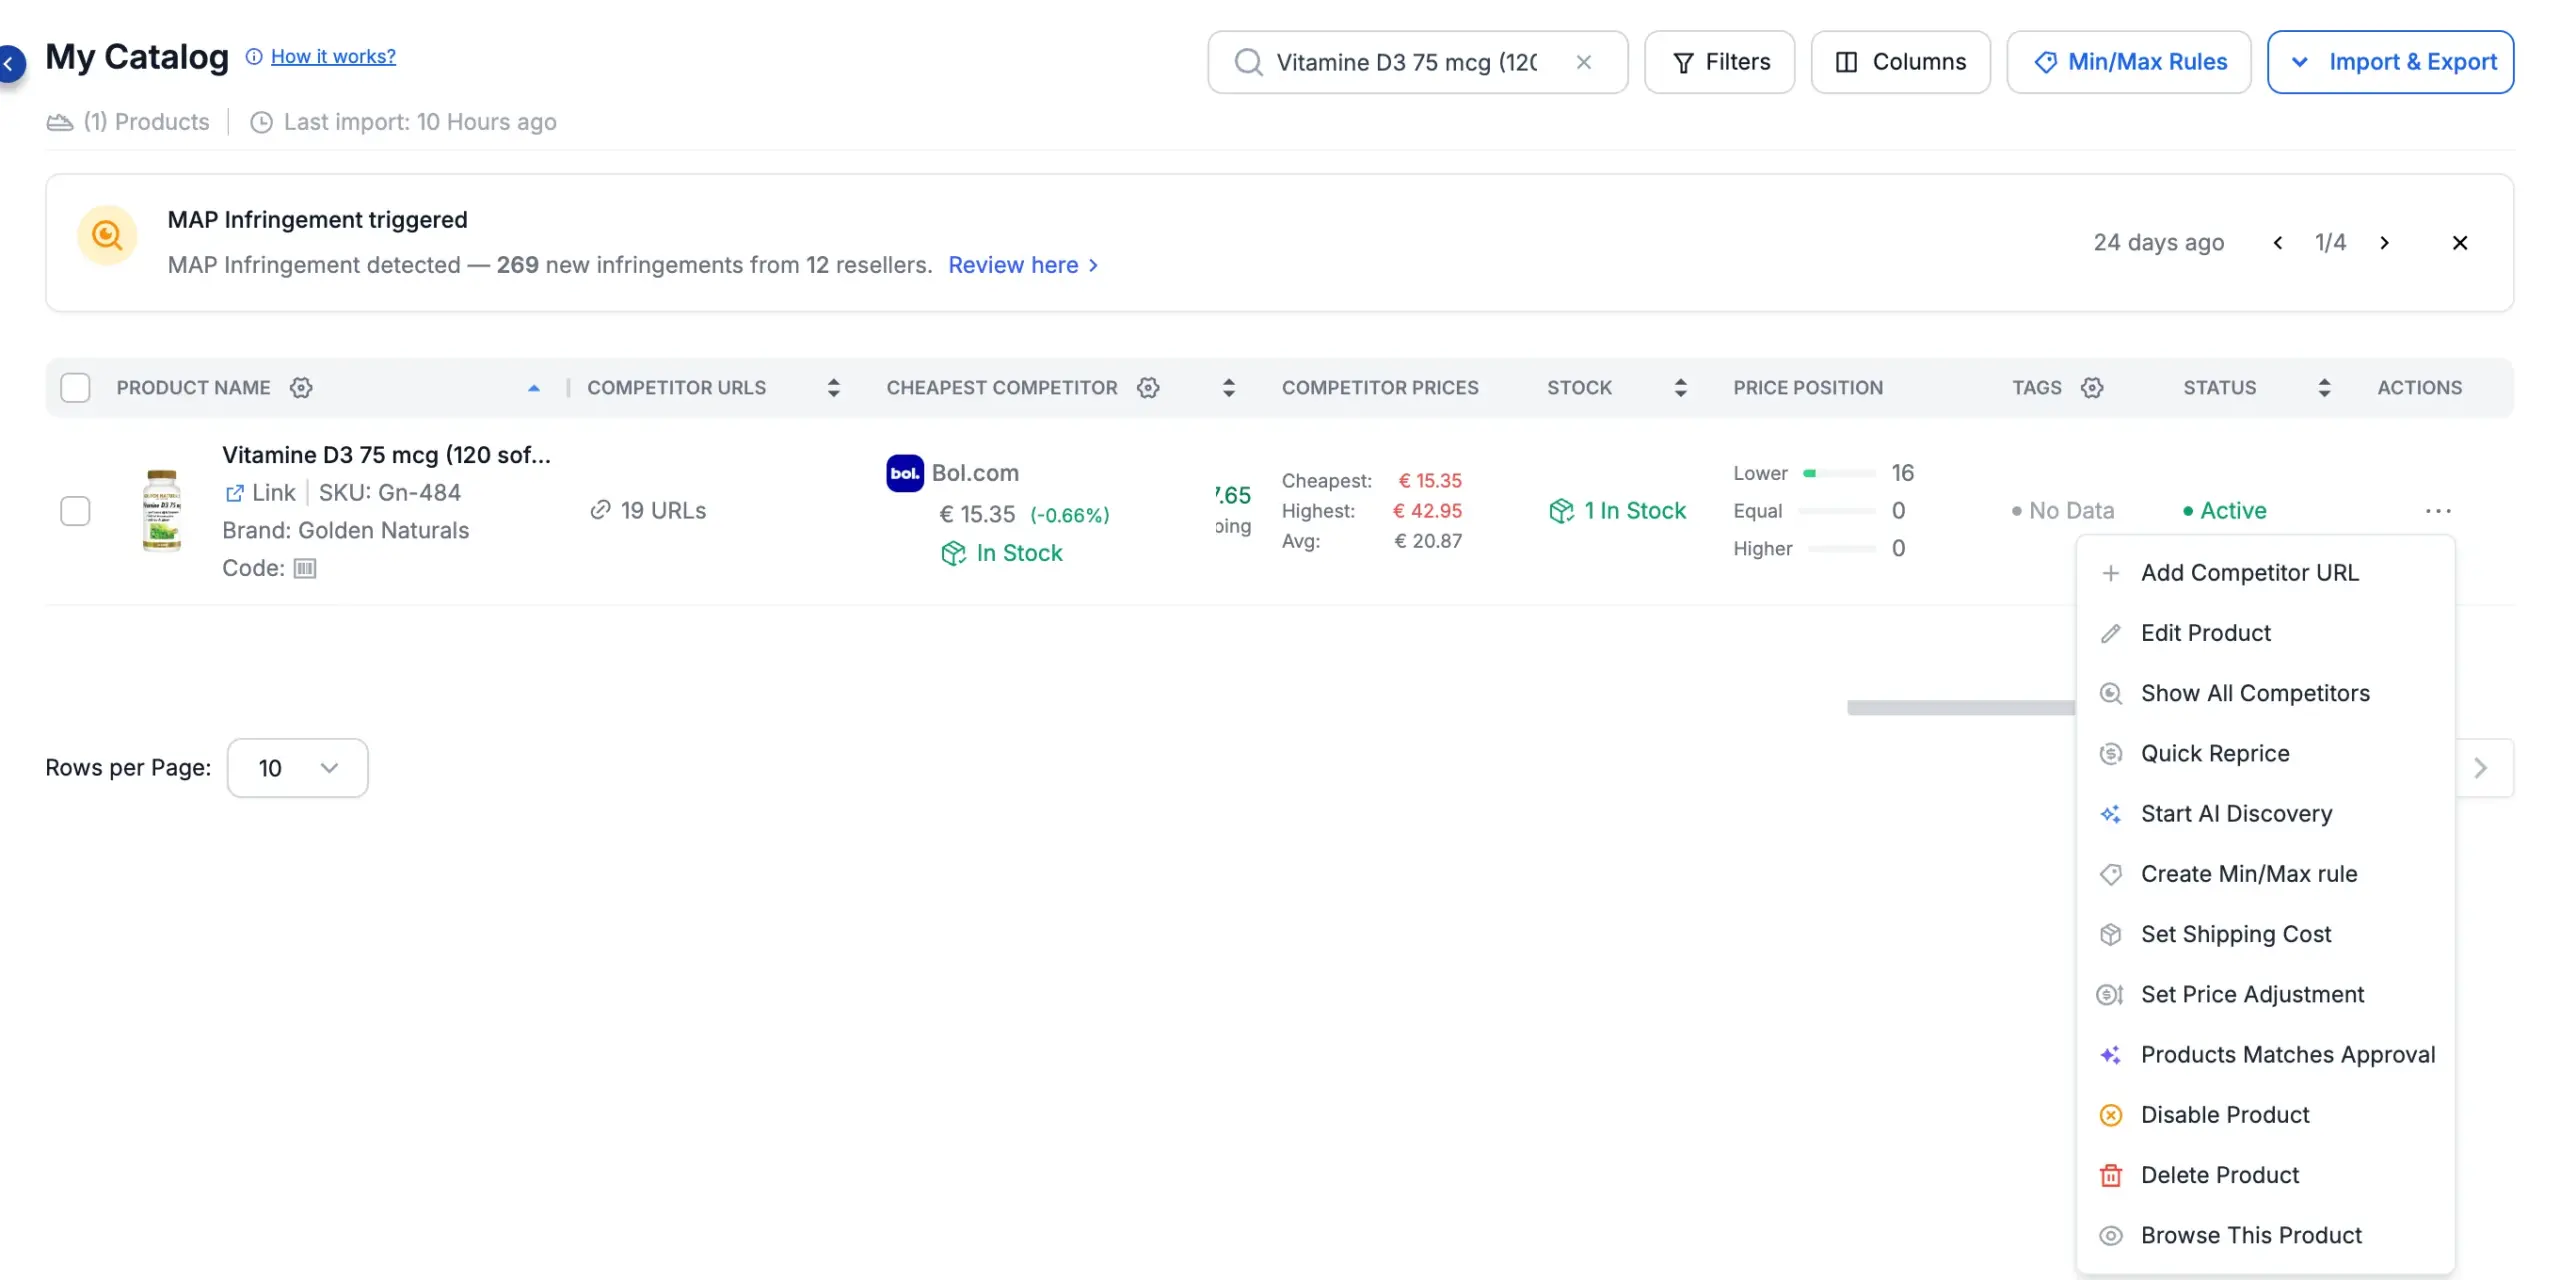Screen dimensions: 2560x1280
Task: Click the MAP Infringement magnifier icon
Action: pos(107,235)
